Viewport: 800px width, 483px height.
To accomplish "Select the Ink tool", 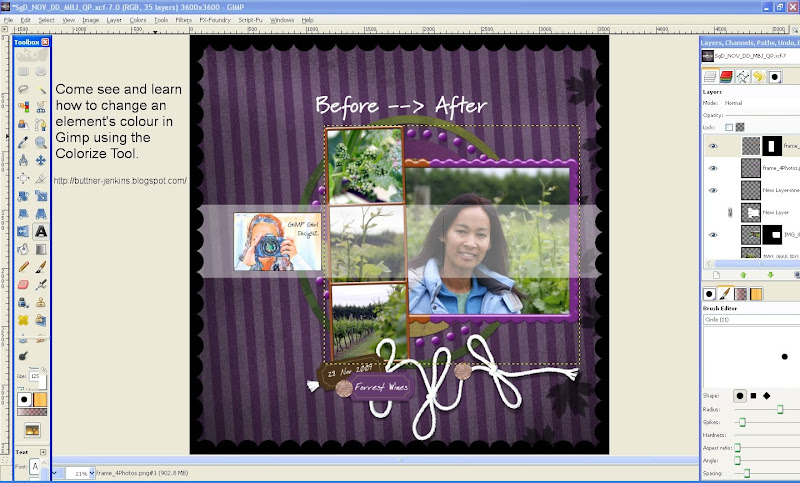I will click(x=23, y=302).
